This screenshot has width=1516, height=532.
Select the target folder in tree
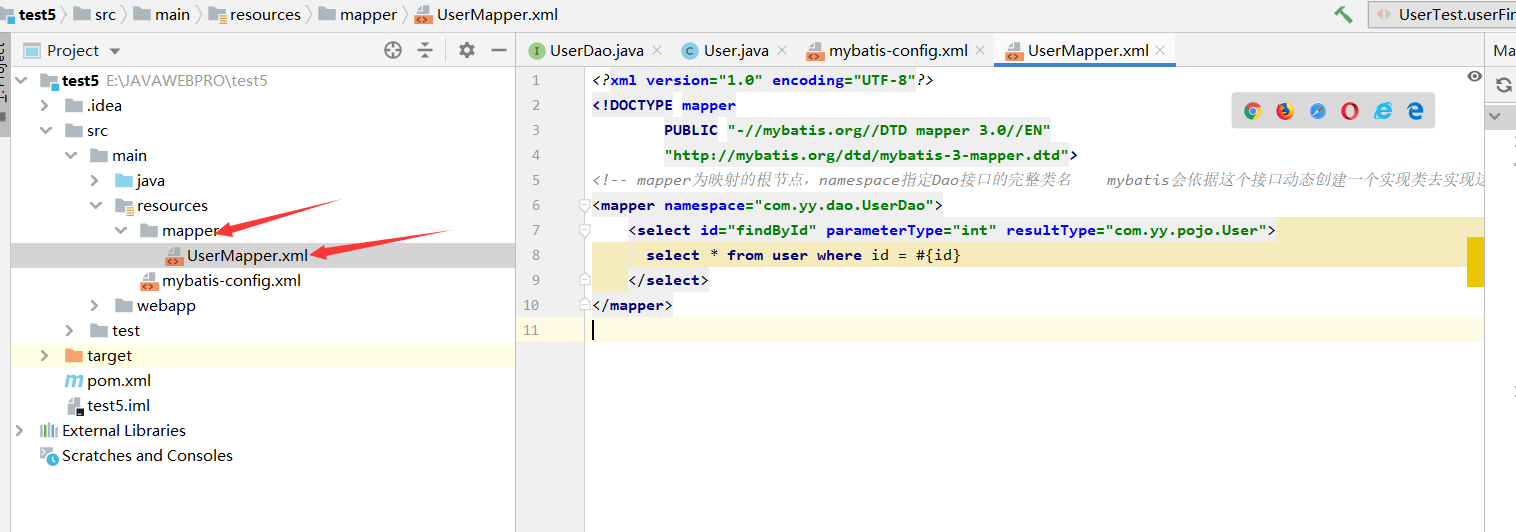(109, 356)
